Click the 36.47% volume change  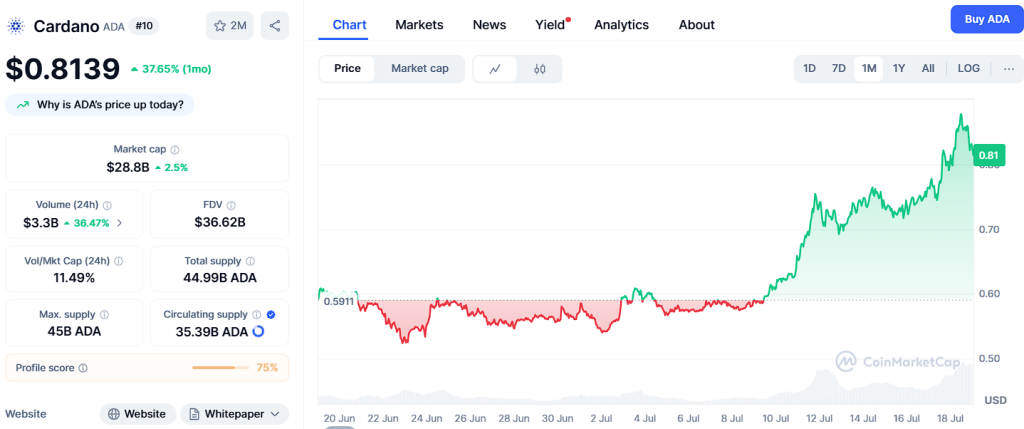[x=89, y=223]
